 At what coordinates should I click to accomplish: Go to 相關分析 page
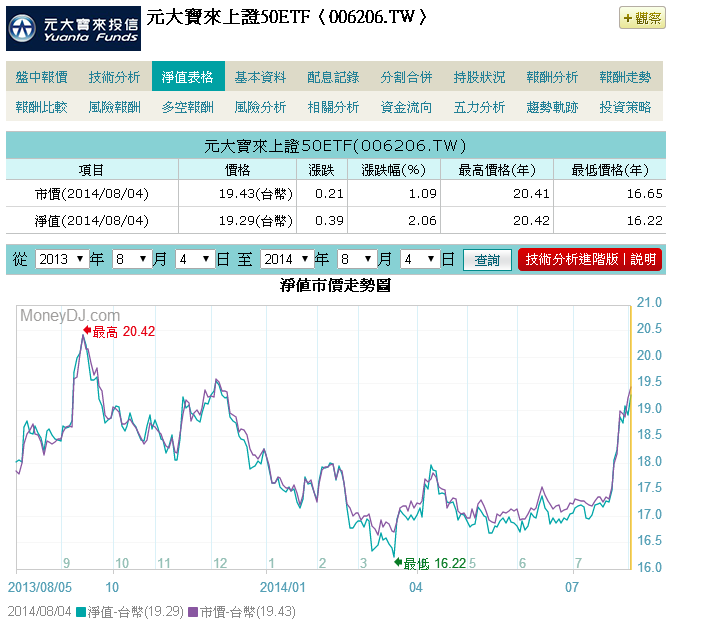pos(333,107)
